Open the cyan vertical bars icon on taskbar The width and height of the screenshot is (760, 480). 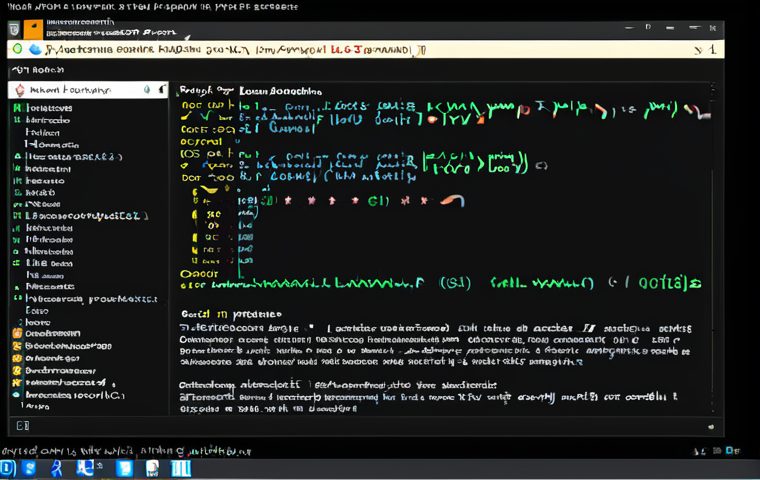[181, 468]
